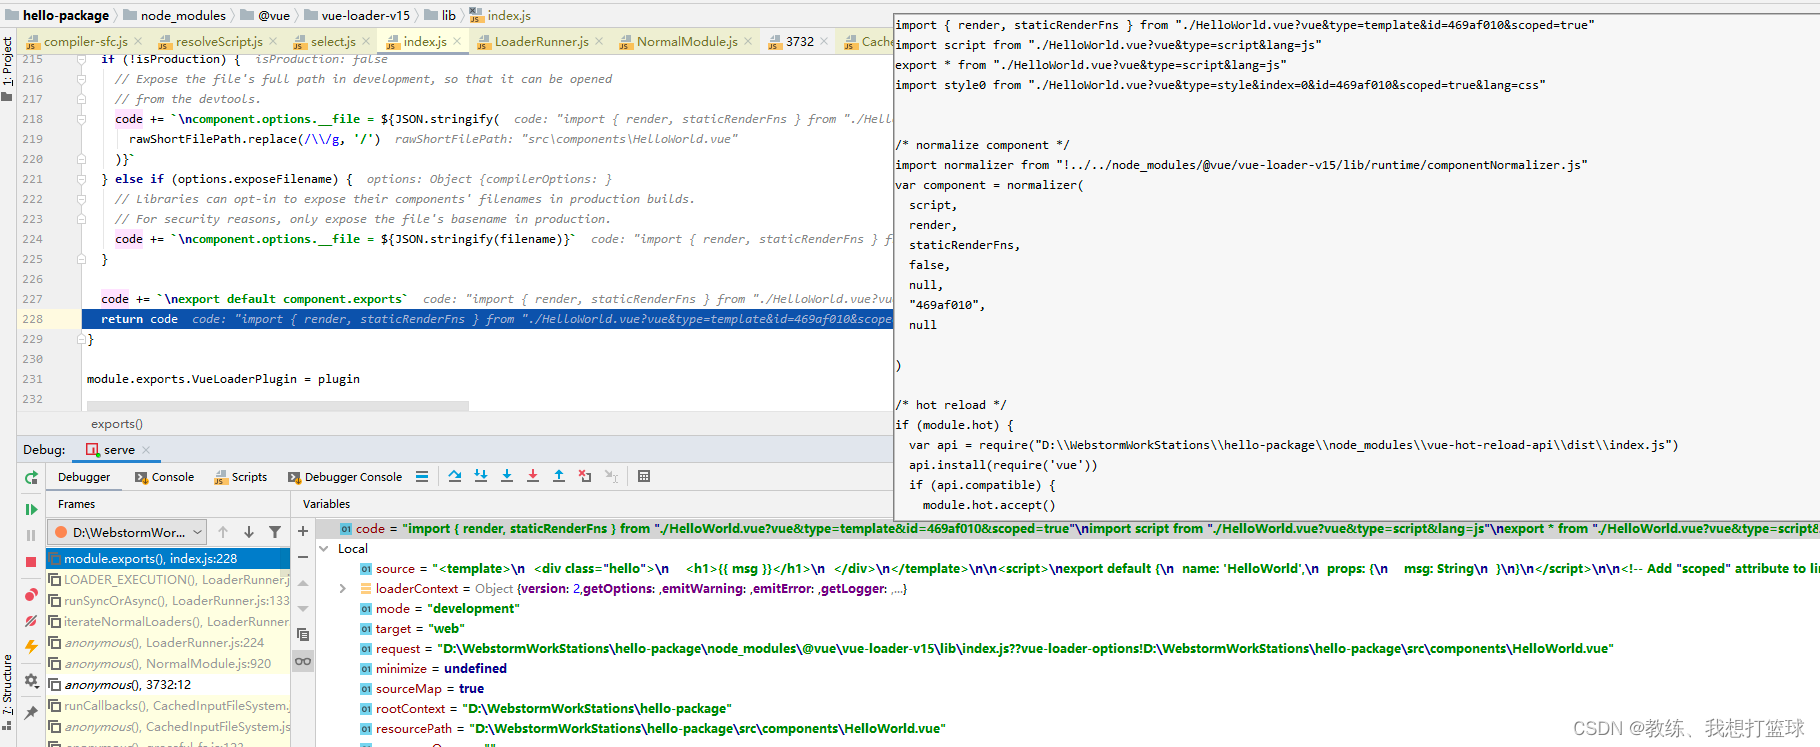Move watch up arrow

click(303, 583)
